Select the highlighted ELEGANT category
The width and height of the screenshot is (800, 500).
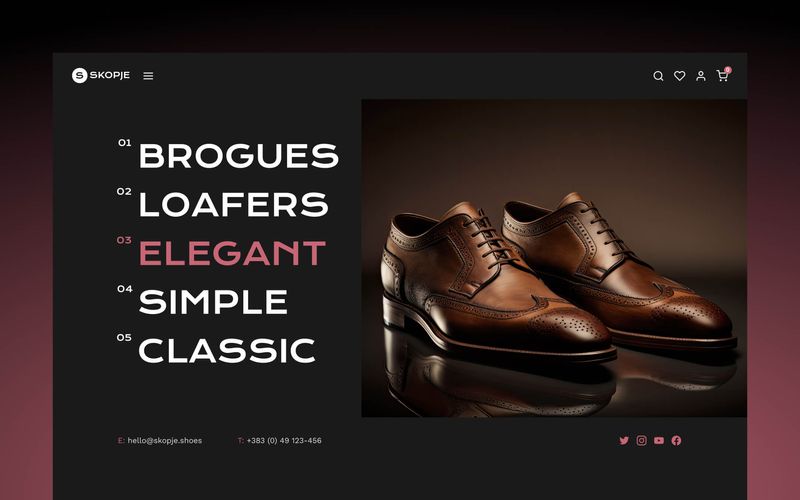[232, 253]
